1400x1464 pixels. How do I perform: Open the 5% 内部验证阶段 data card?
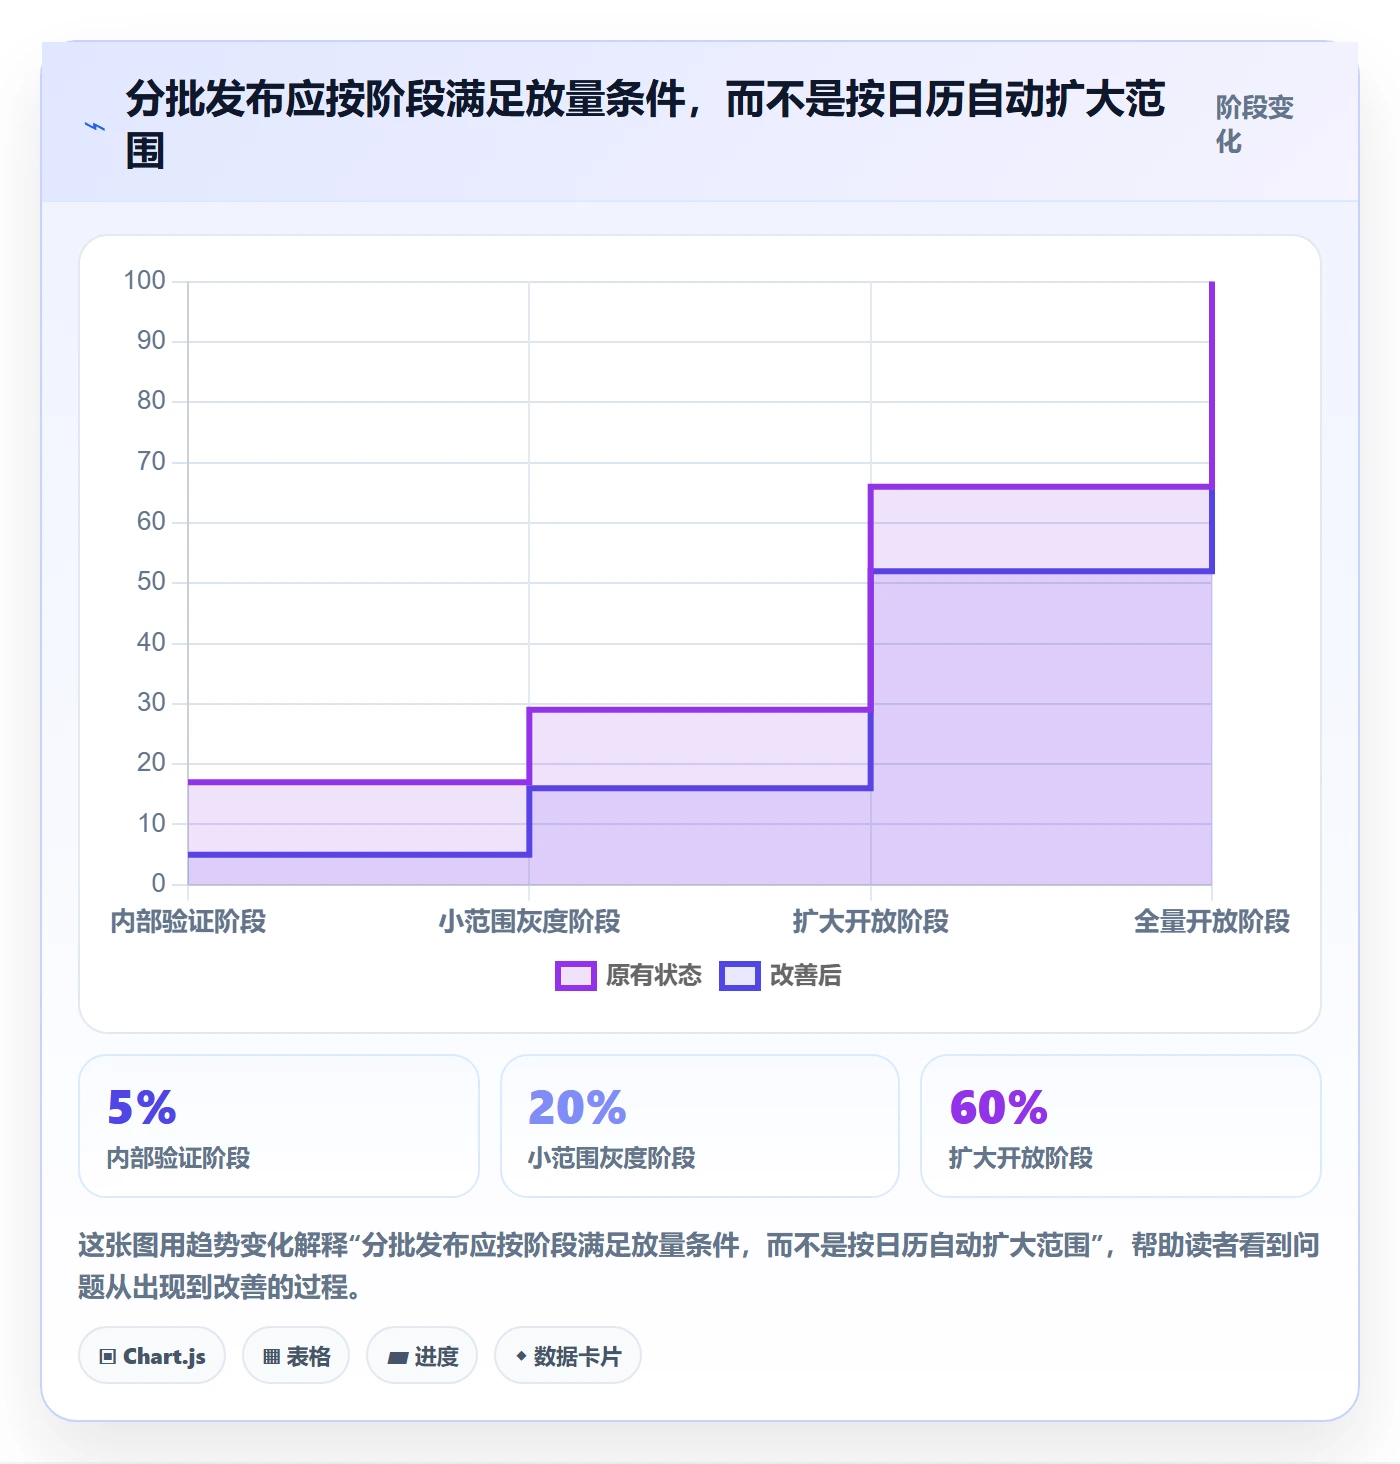coord(279,1126)
